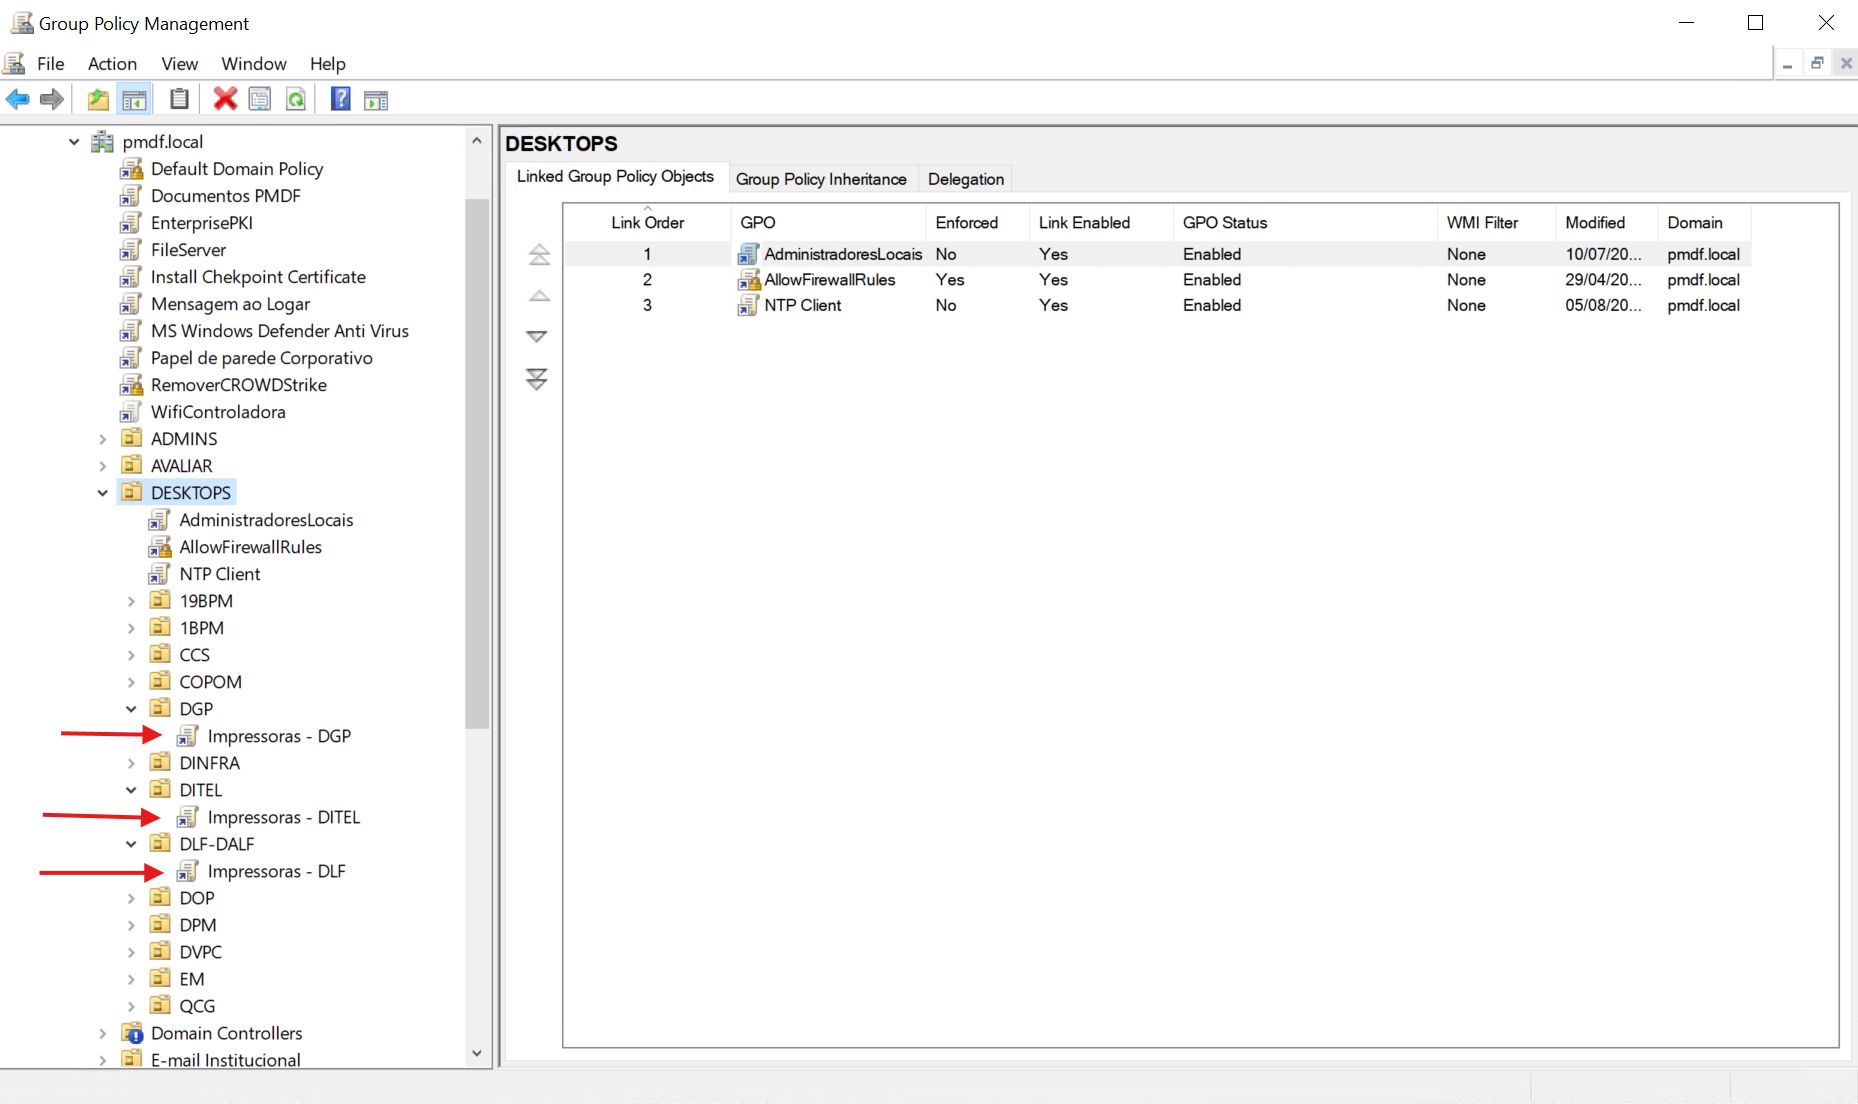This screenshot has width=1858, height=1104.
Task: Toggle the Show/Hide Console Tree icon
Action: (134, 99)
